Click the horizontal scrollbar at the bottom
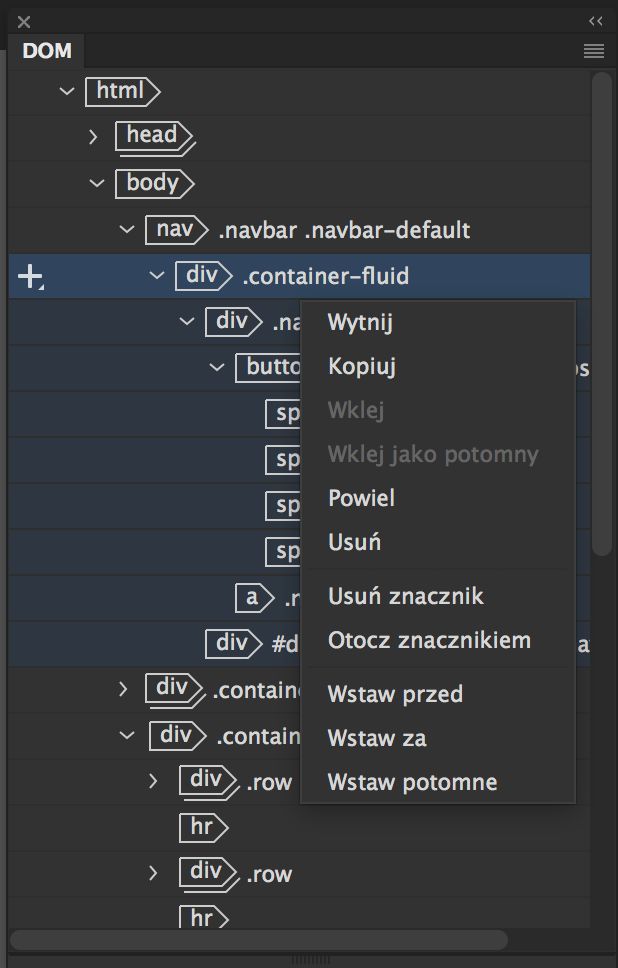This screenshot has height=968, width=618. 260,939
